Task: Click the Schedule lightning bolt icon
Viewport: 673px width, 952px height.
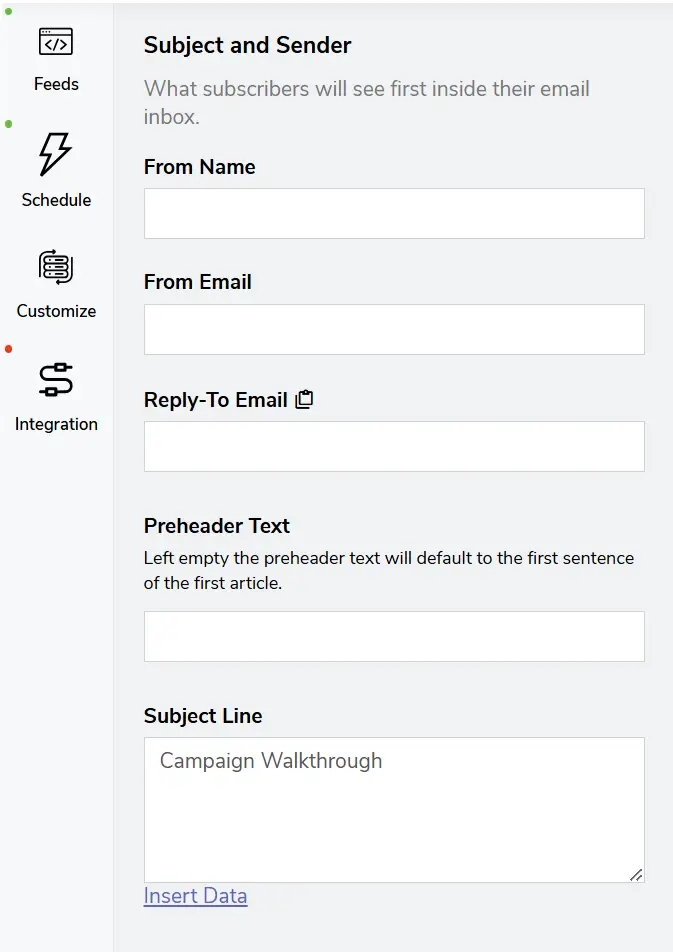Action: [x=56, y=155]
